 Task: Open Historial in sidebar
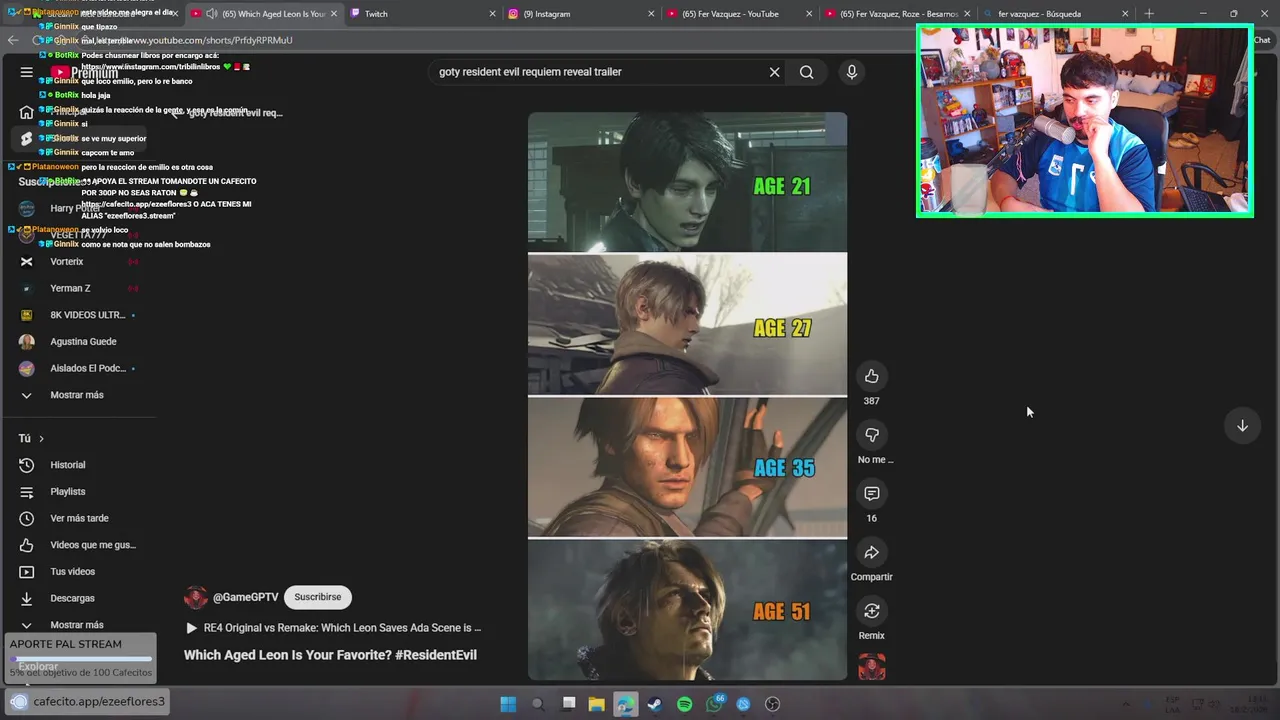point(68,465)
